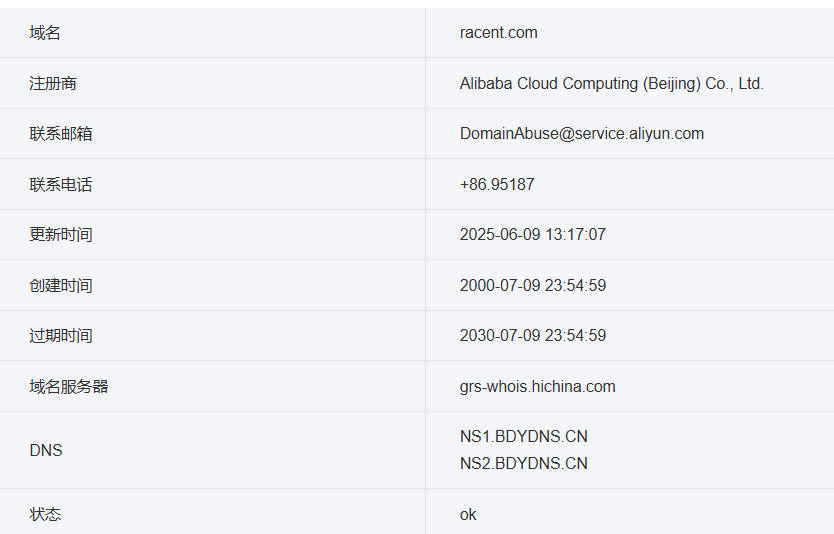Click the 2025-06-09 13:17:07 update time value
Viewport: 834px width, 534px height.
(x=532, y=235)
